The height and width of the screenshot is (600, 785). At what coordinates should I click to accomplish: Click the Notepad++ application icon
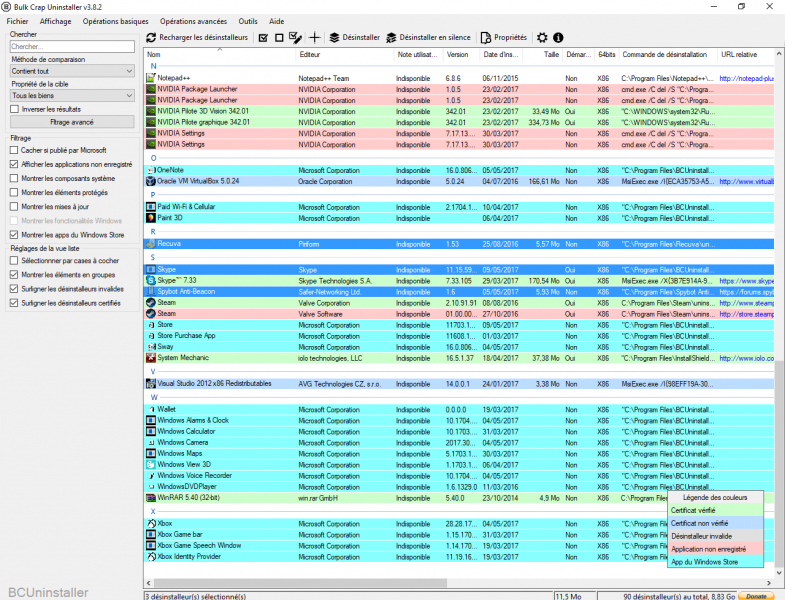click(x=151, y=78)
